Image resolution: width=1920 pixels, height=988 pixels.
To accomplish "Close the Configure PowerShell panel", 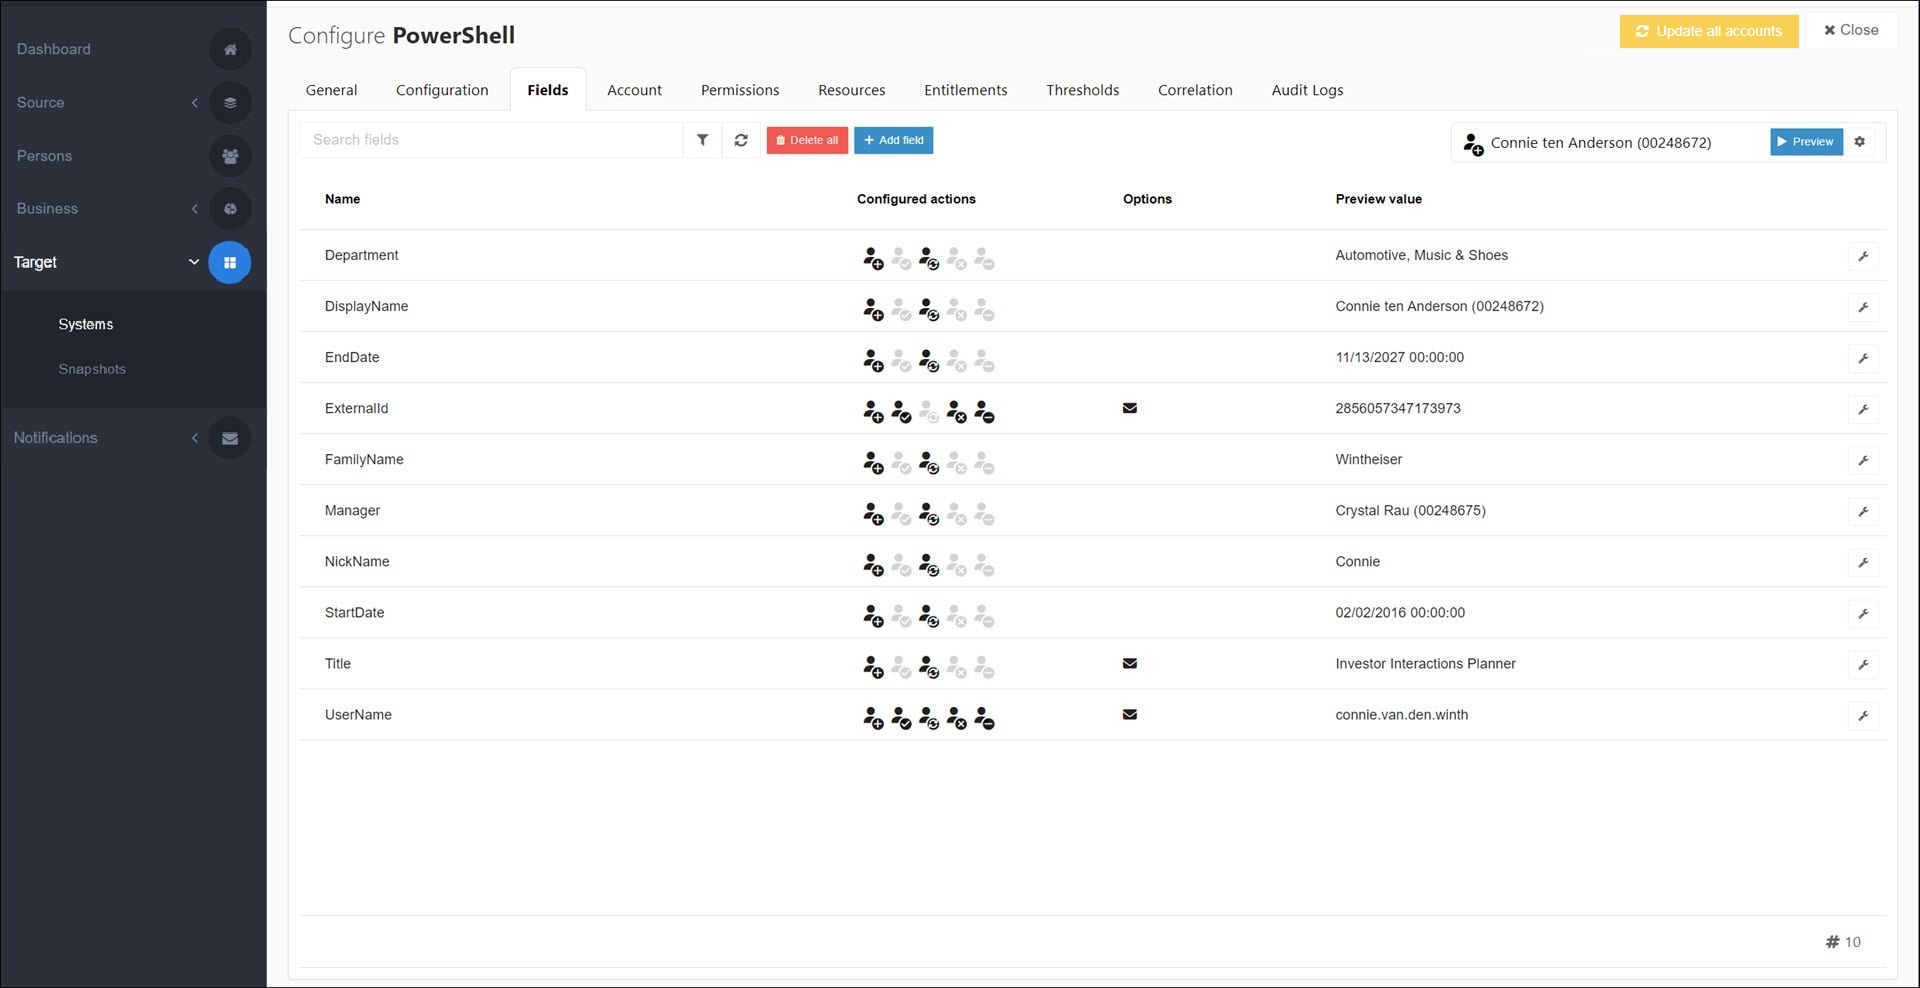I will 1851,30.
